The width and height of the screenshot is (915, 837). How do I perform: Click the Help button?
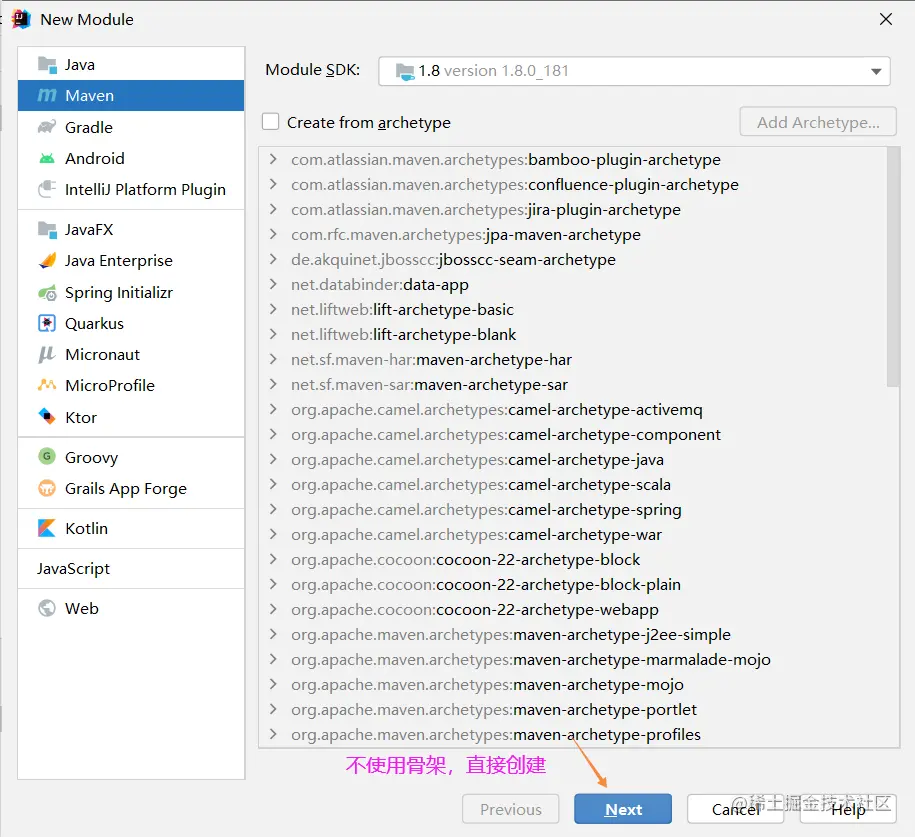click(x=848, y=809)
